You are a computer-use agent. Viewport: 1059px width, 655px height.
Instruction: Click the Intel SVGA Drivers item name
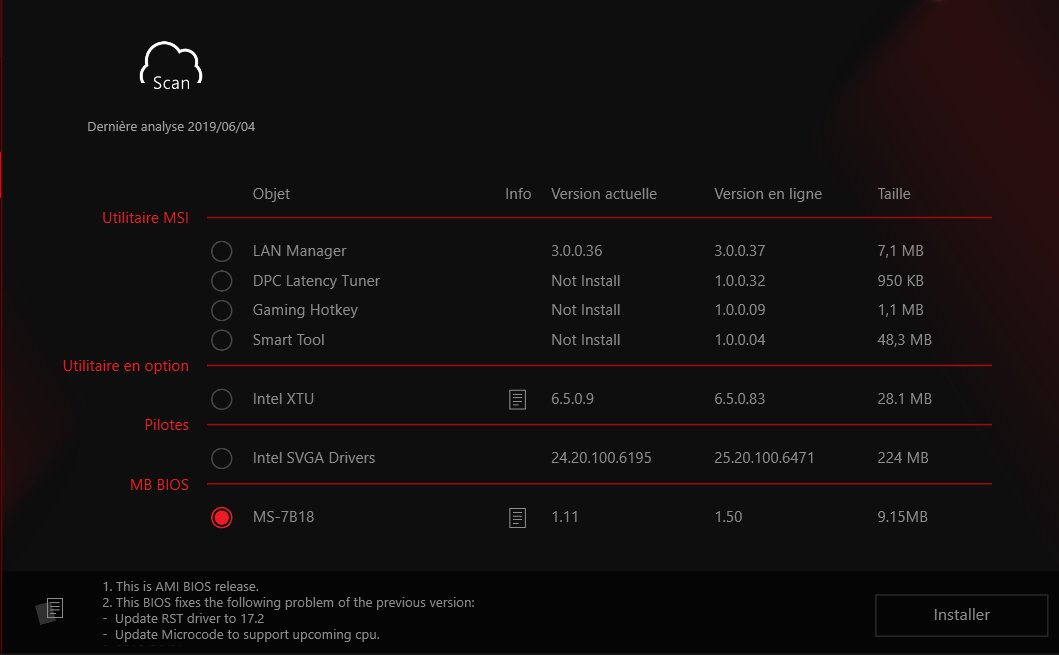point(313,458)
